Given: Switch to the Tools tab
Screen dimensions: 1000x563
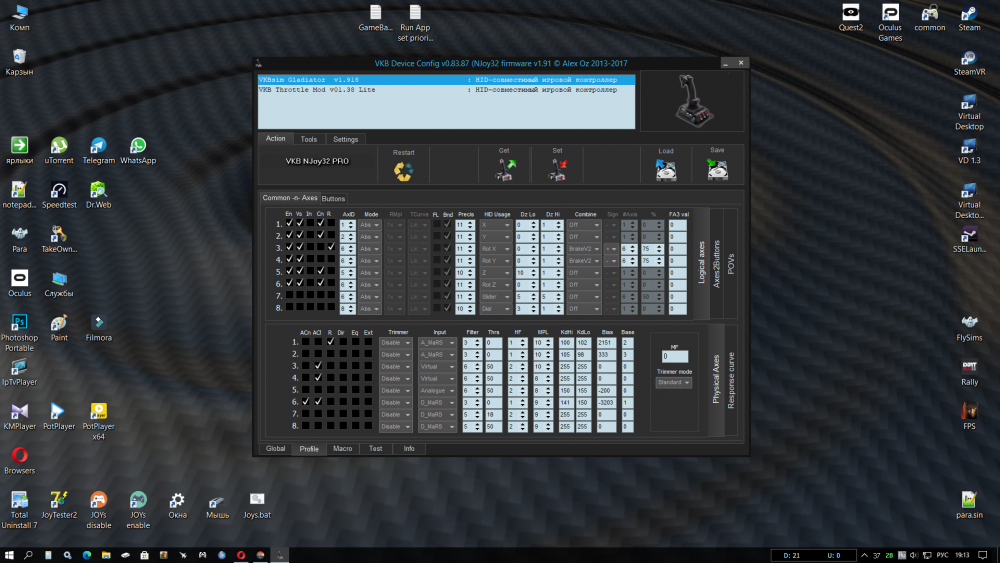Looking at the screenshot, I should 309,139.
